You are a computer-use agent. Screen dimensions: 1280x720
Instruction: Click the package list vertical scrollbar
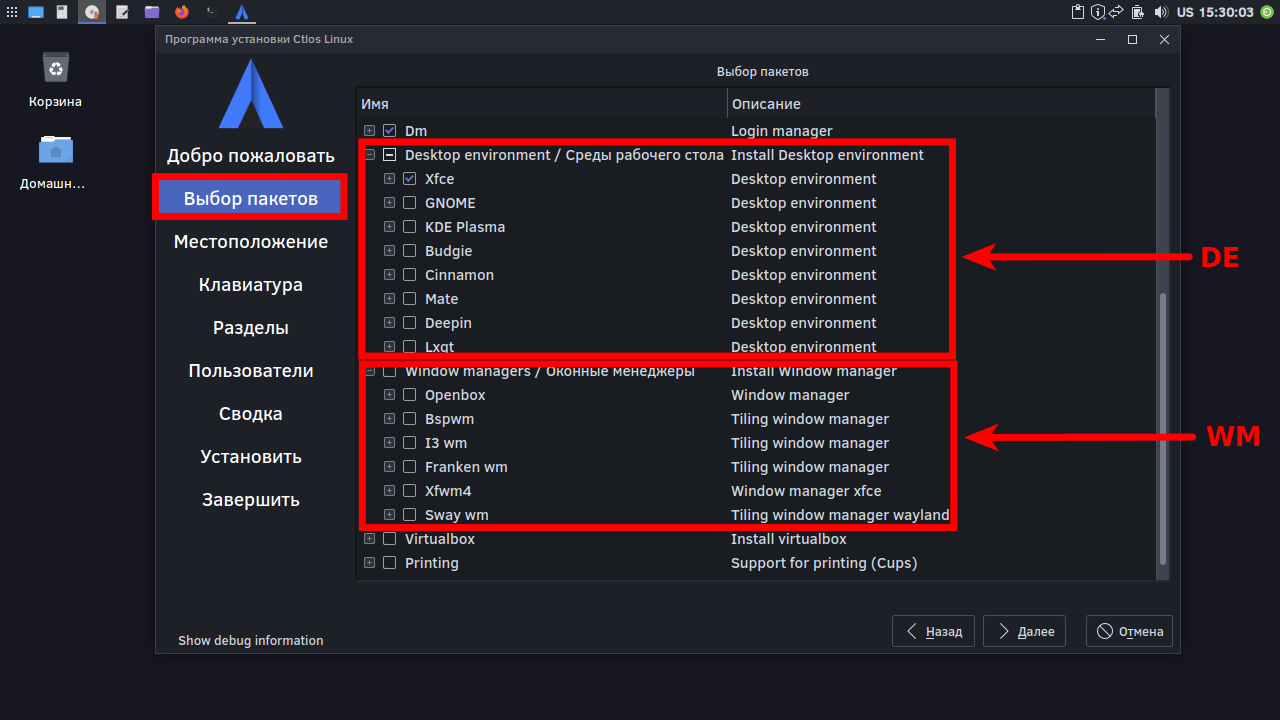click(x=1162, y=430)
